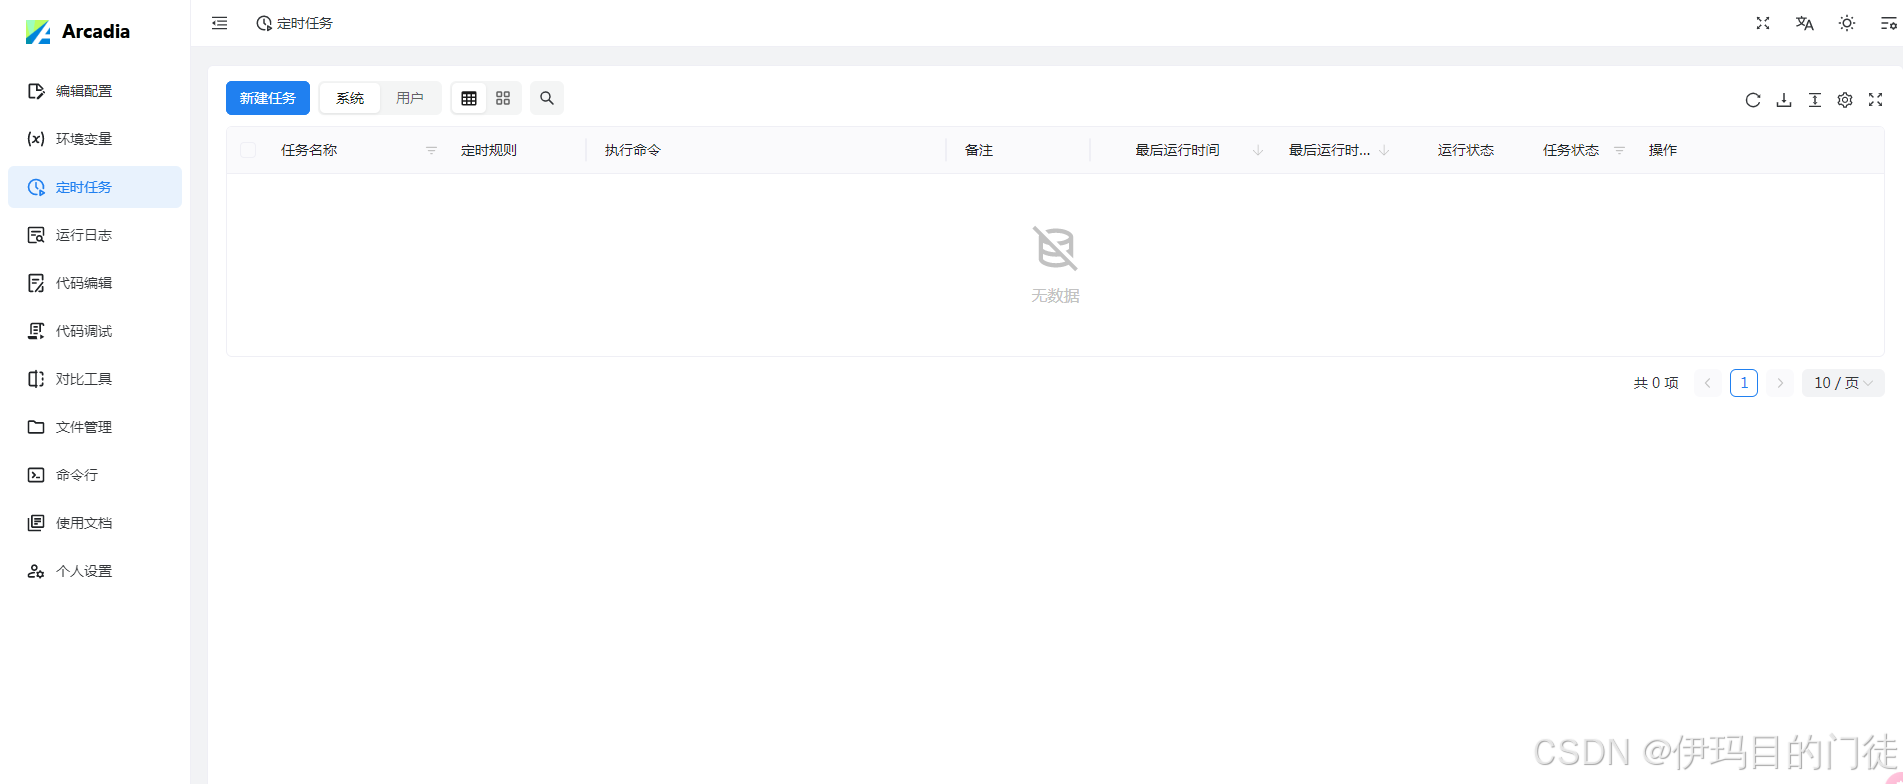Sort by 最后运行时... column arrow
The height and width of the screenshot is (784, 1903).
pos(1384,150)
